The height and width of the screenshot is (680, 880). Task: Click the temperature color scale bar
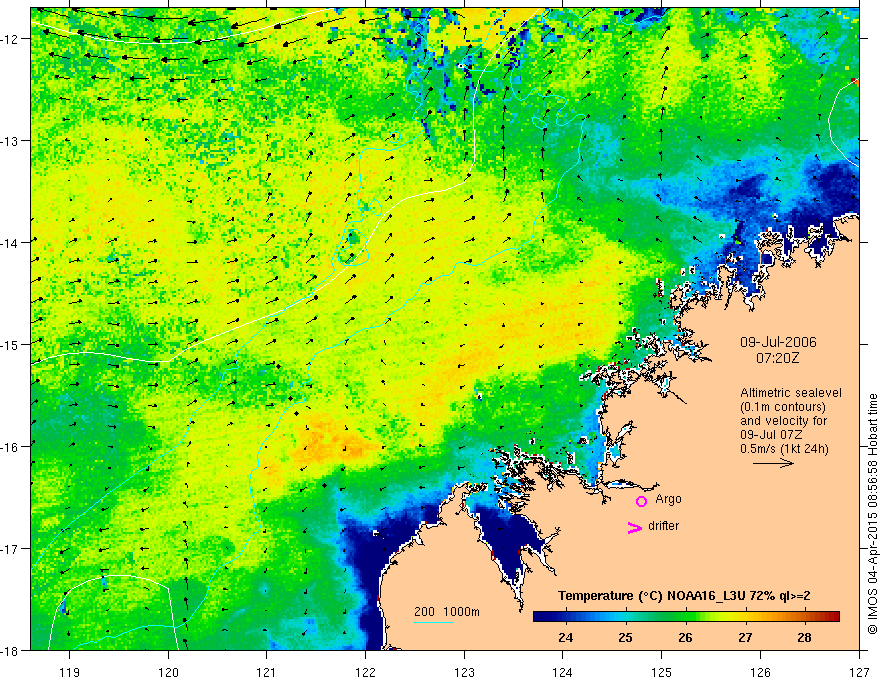click(x=686, y=617)
